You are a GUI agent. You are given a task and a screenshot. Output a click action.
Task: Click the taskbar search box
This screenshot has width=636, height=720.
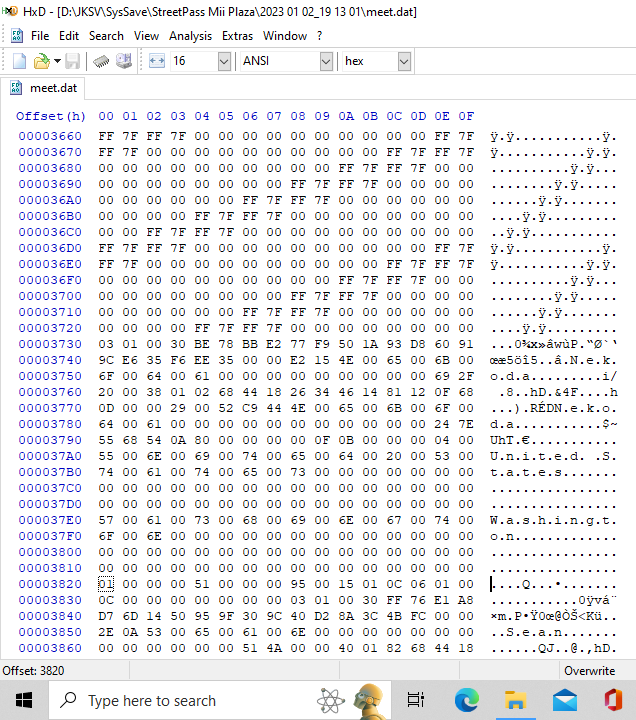220,700
